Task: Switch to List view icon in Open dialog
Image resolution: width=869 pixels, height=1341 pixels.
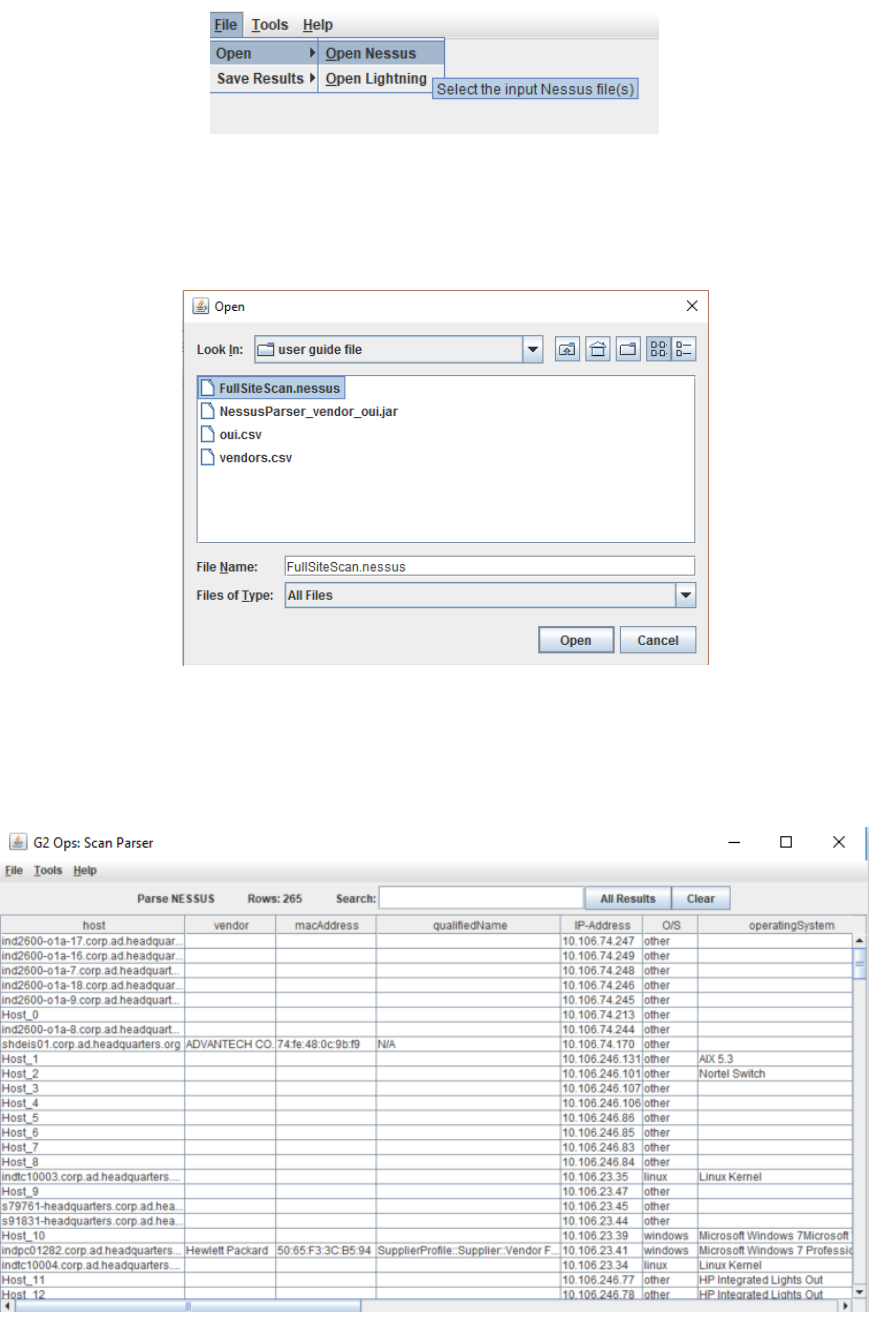Action: coord(659,350)
